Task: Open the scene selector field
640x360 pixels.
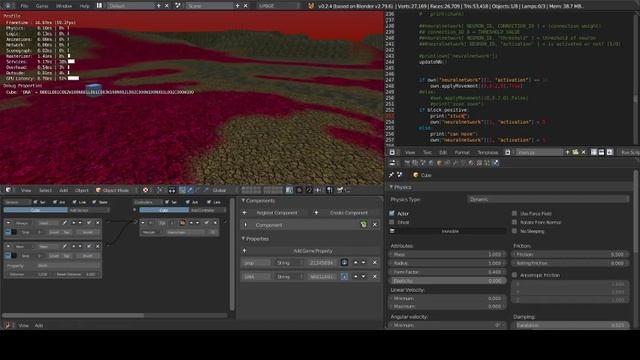Action: coord(209,6)
